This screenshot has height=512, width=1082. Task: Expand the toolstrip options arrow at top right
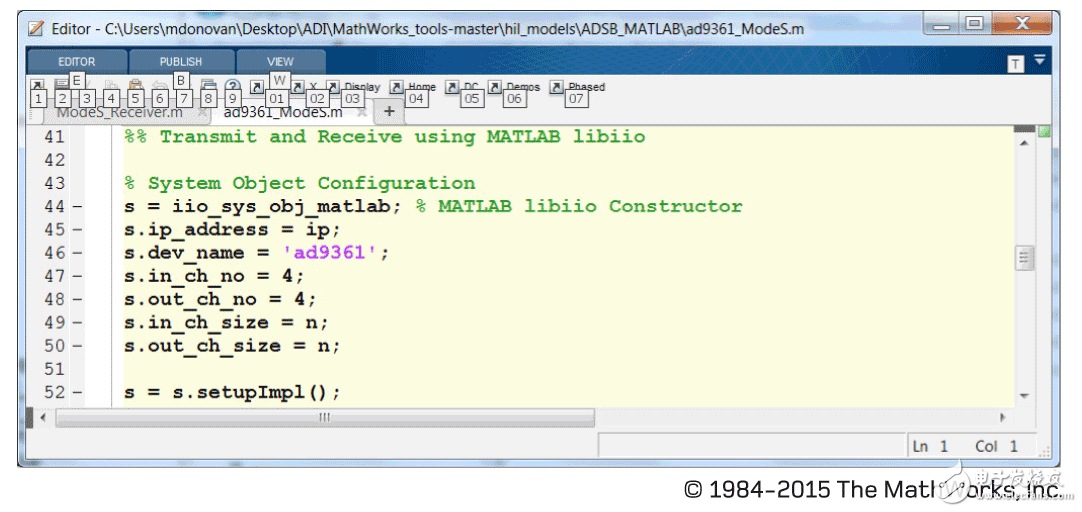[x=1039, y=61]
